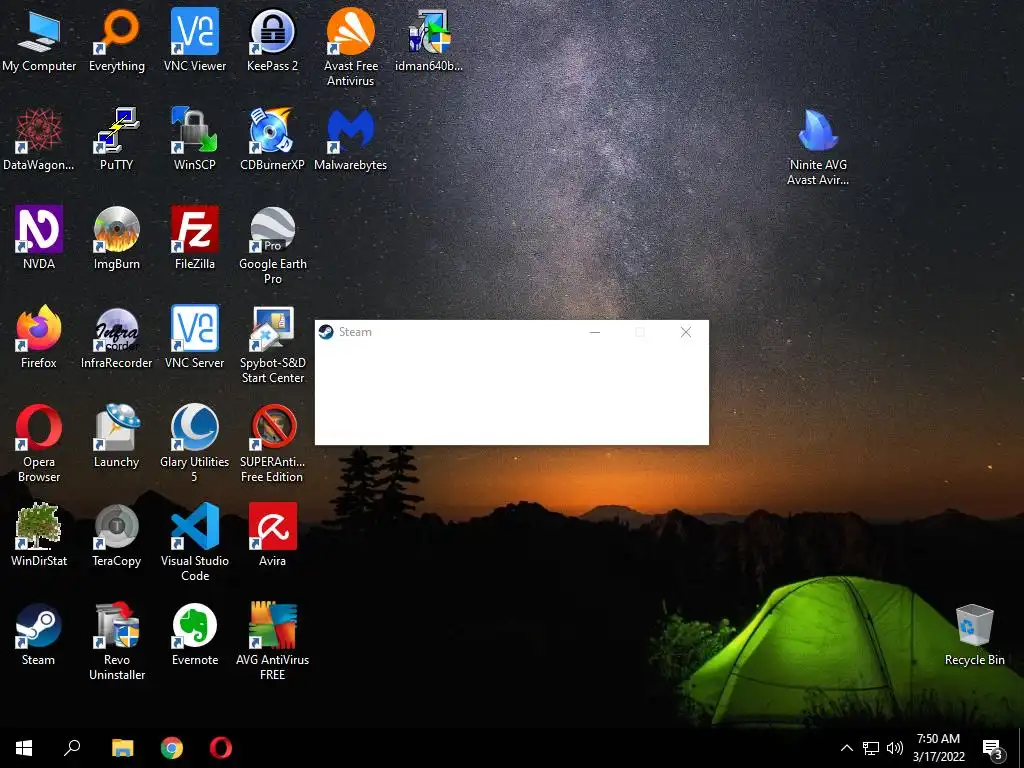
Task: Open My Computer desktop icon
Action: point(39,40)
